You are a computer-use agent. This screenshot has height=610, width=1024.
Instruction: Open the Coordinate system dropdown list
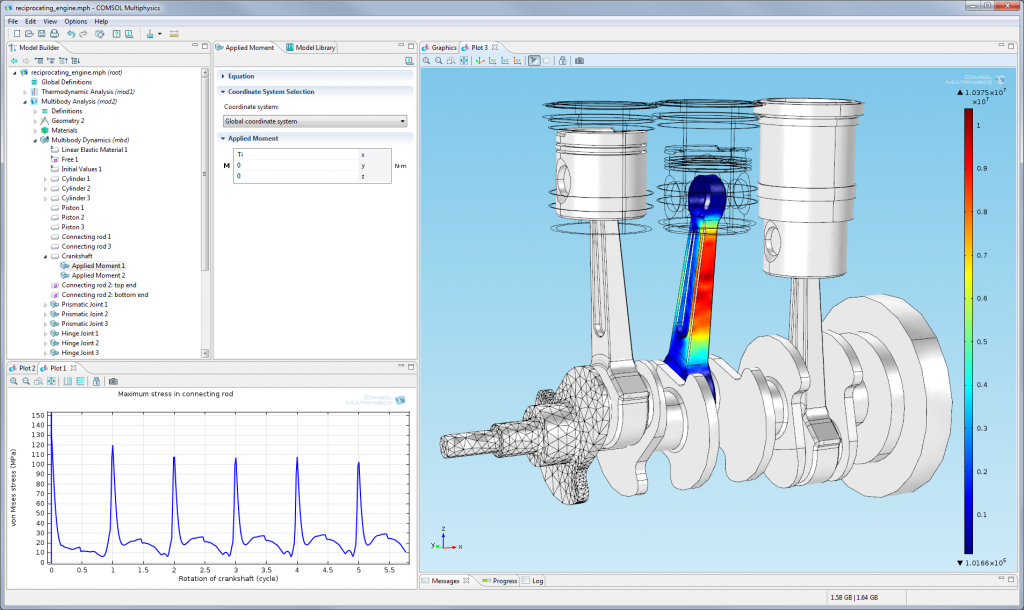point(400,120)
